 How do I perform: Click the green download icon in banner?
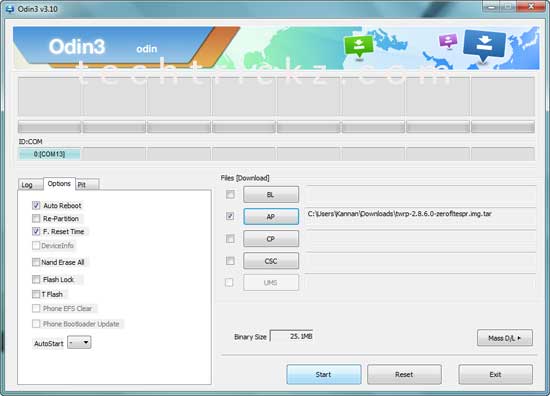pyautogui.click(x=359, y=46)
